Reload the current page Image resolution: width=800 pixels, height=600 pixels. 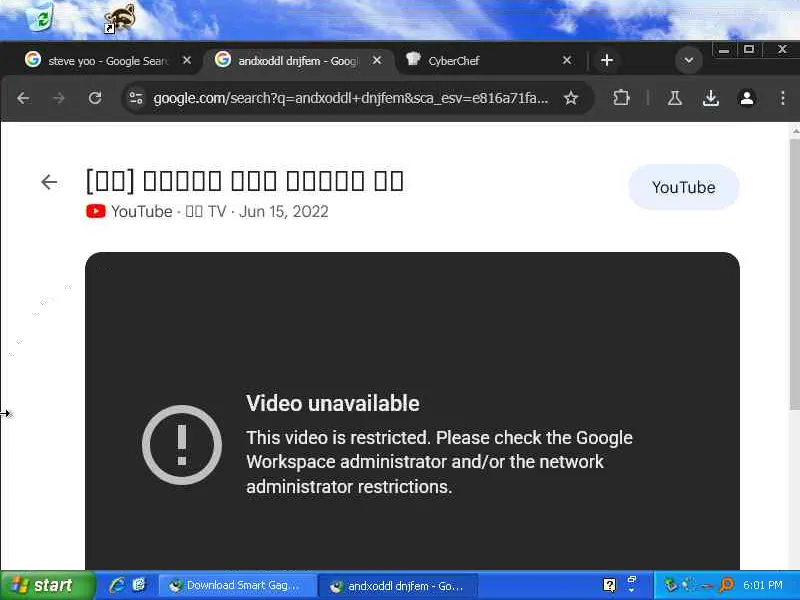point(95,97)
